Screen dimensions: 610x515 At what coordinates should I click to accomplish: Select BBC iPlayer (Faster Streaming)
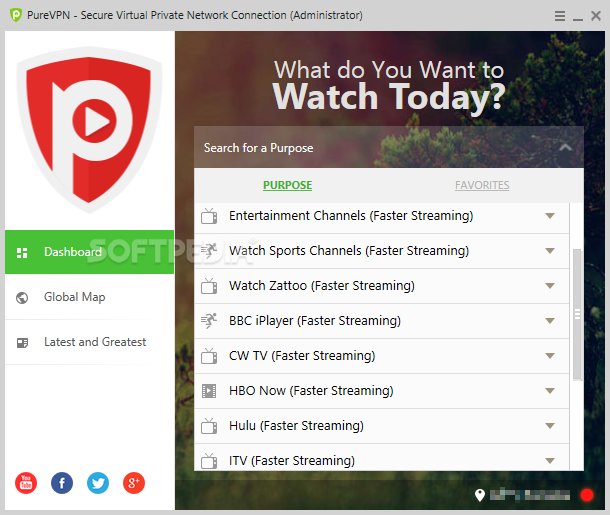382,321
